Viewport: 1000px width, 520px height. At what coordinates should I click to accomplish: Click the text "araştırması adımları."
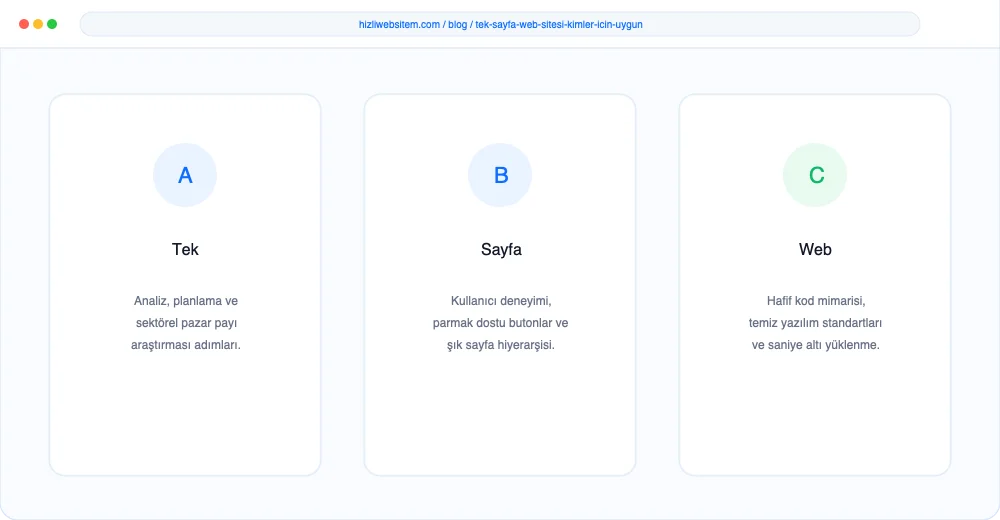point(186,345)
